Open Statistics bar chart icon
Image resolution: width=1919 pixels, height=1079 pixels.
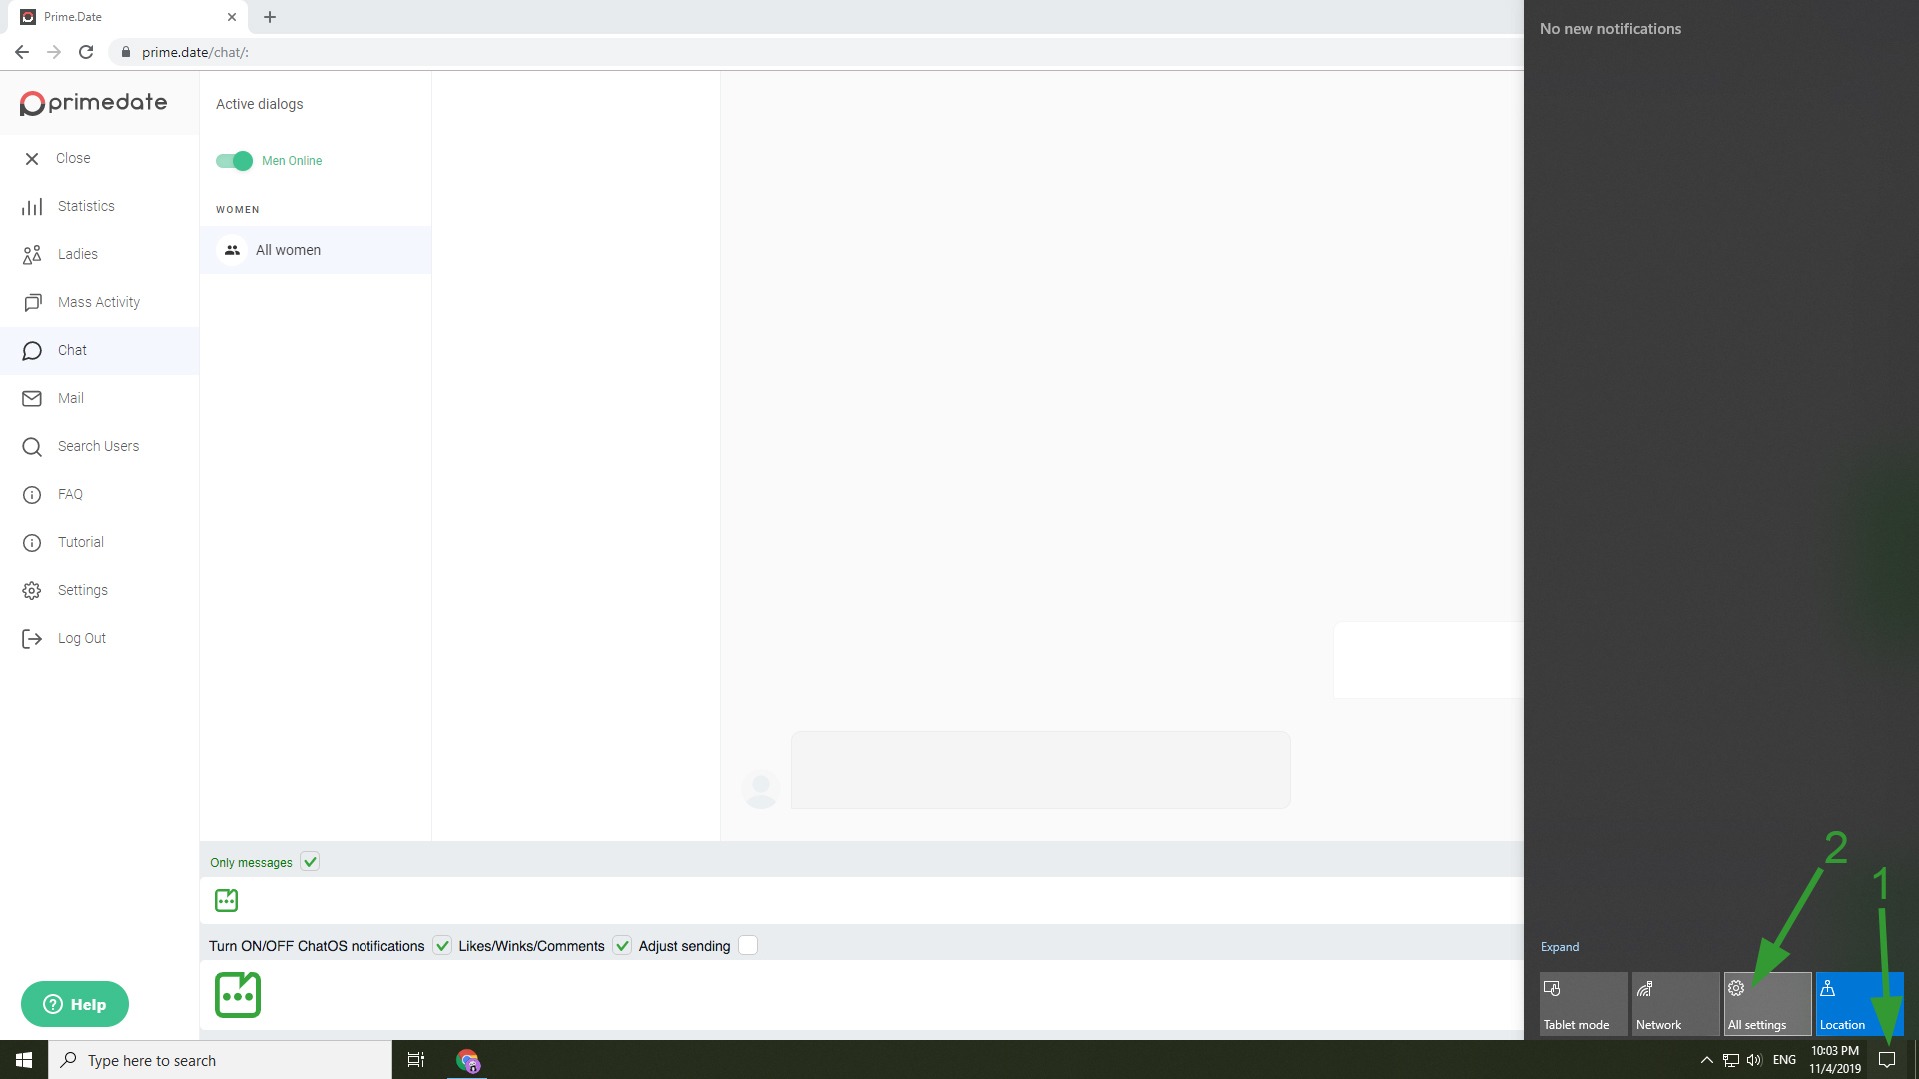tap(32, 207)
